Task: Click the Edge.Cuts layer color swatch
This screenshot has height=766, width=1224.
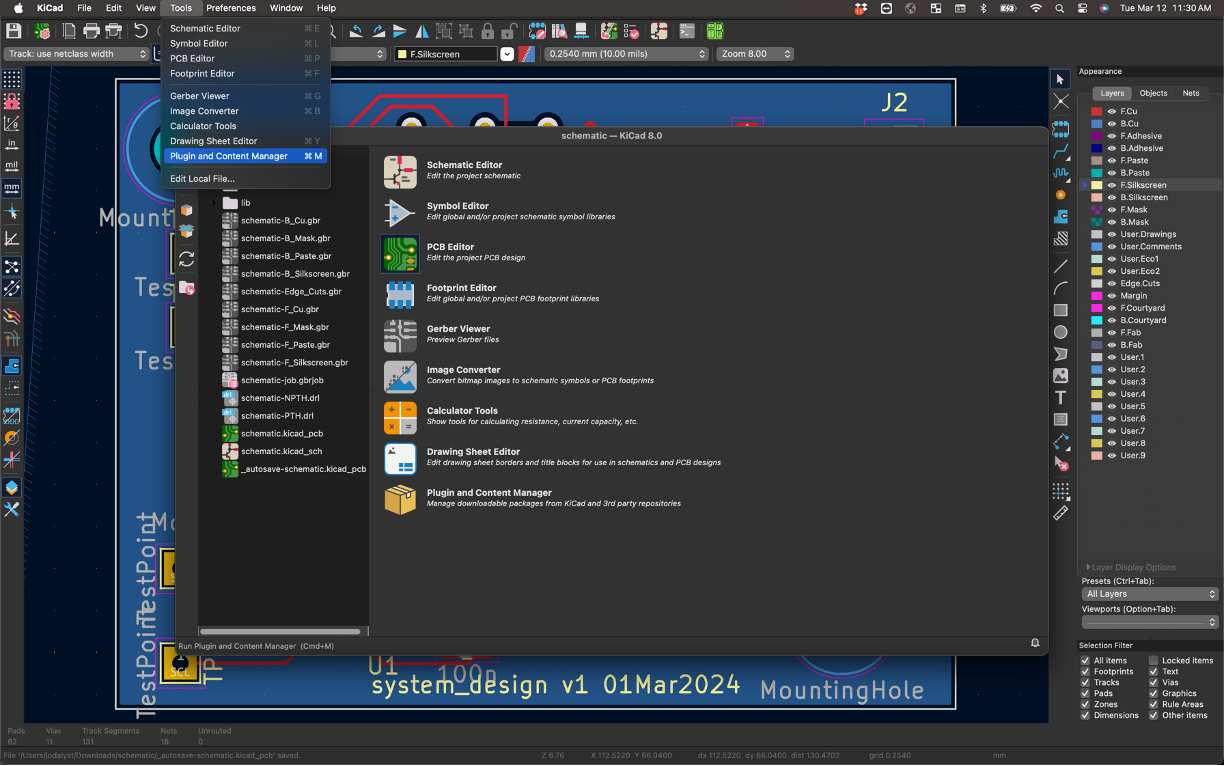Action: [1097, 284]
